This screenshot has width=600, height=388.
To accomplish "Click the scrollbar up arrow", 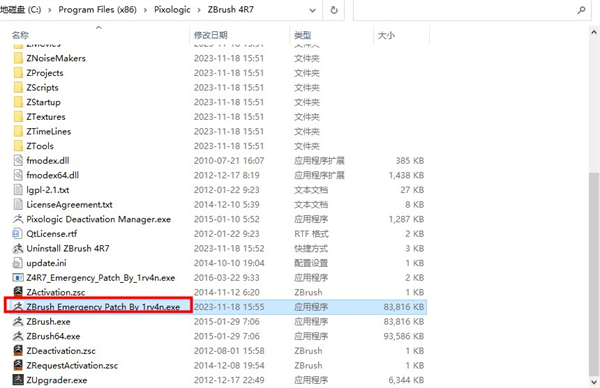I will pos(594,32).
